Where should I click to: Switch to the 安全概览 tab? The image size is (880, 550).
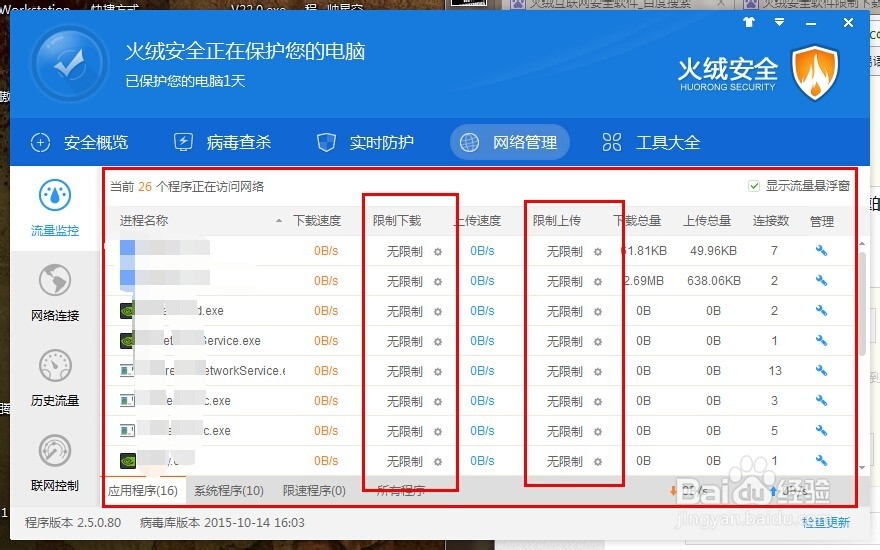(x=80, y=143)
